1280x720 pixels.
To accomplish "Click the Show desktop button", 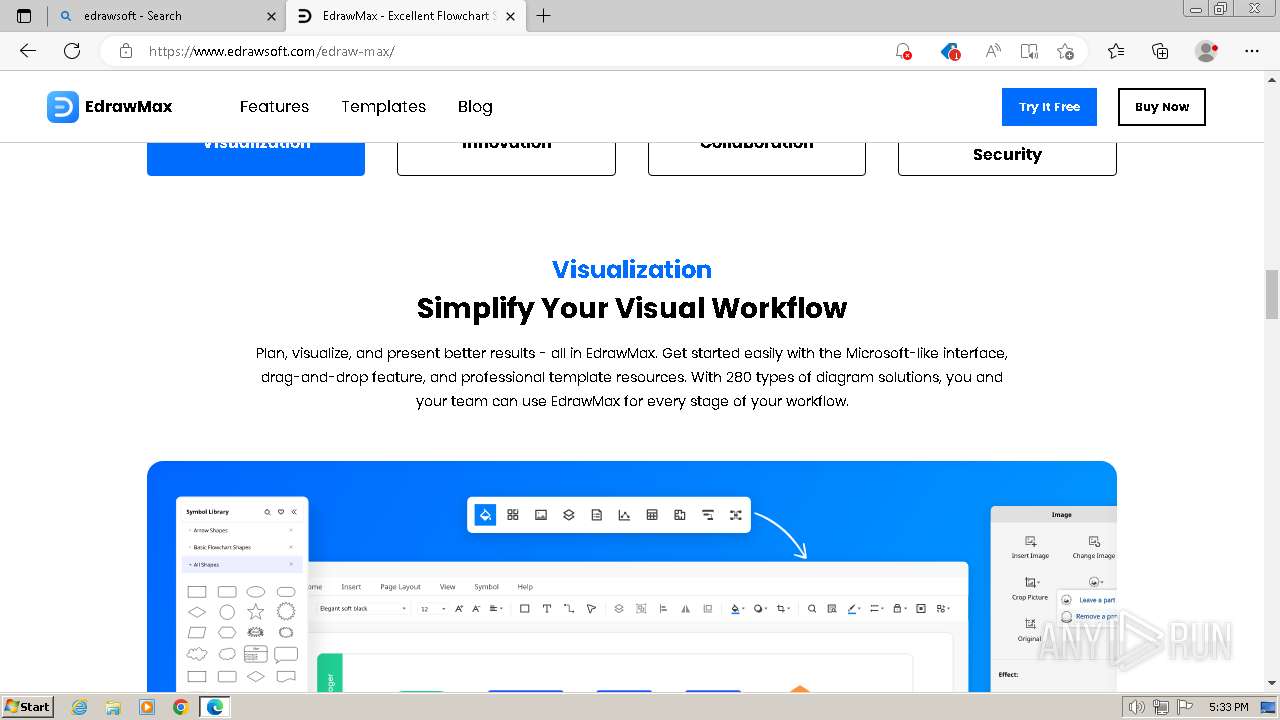I will 1270,707.
